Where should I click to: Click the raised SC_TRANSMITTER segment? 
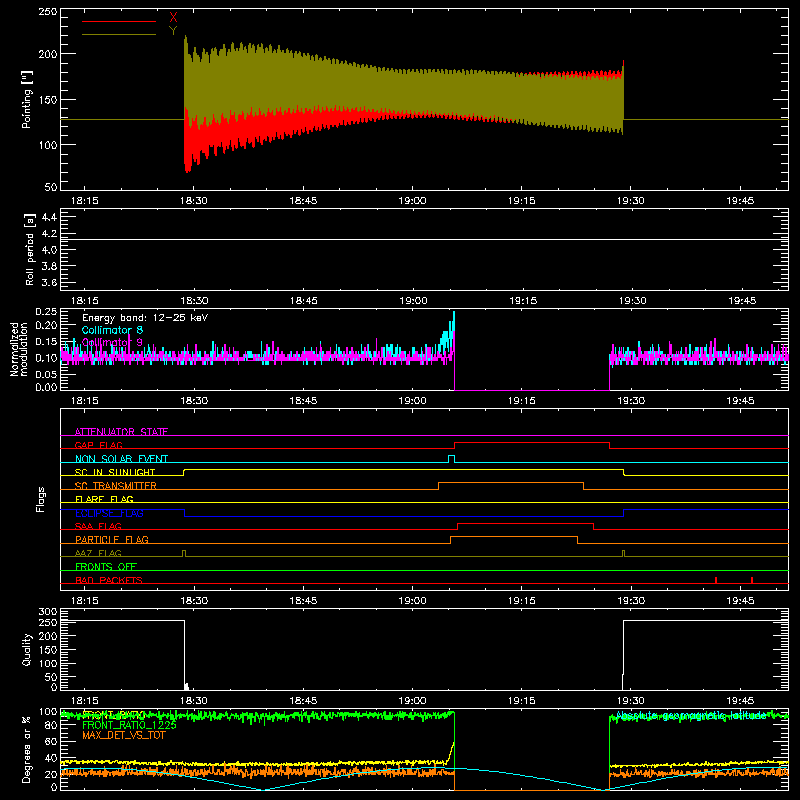[x=511, y=483]
